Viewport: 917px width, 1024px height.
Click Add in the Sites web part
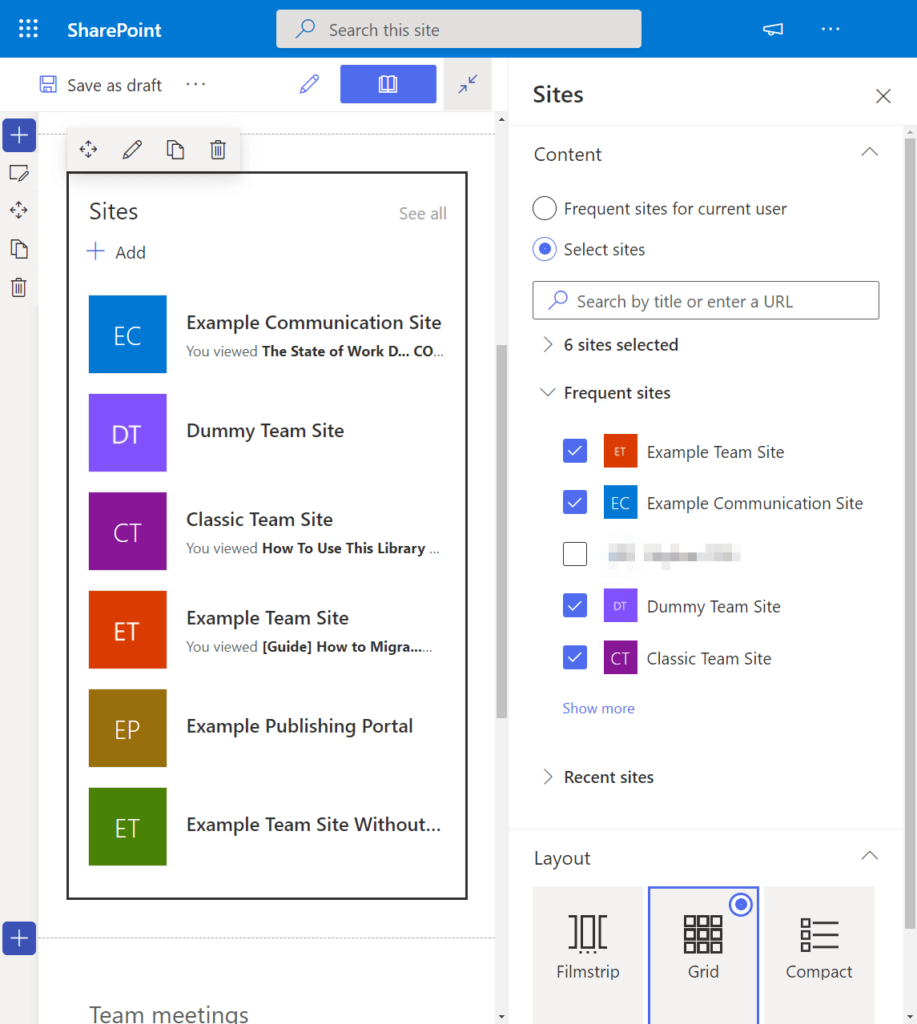(x=117, y=252)
